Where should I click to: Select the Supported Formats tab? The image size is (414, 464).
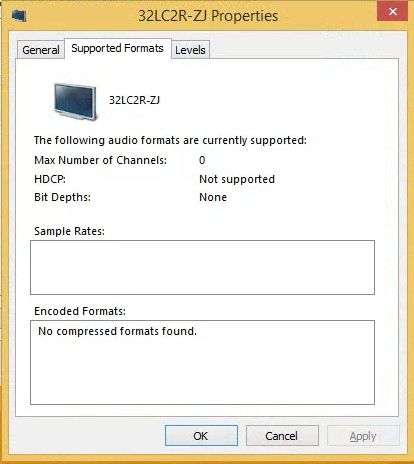point(118,48)
